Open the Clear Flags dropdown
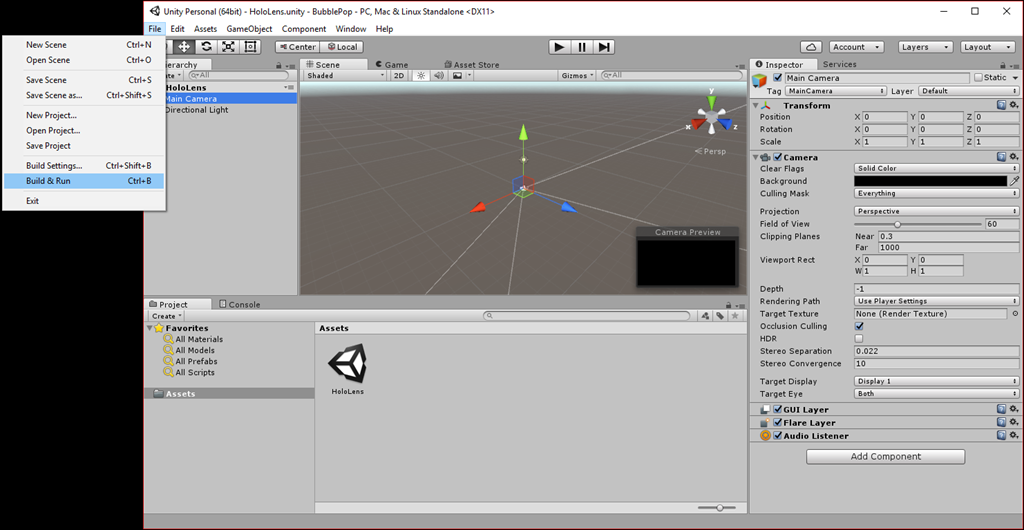Viewport: 1024px width, 530px height. pyautogui.click(x=936, y=168)
